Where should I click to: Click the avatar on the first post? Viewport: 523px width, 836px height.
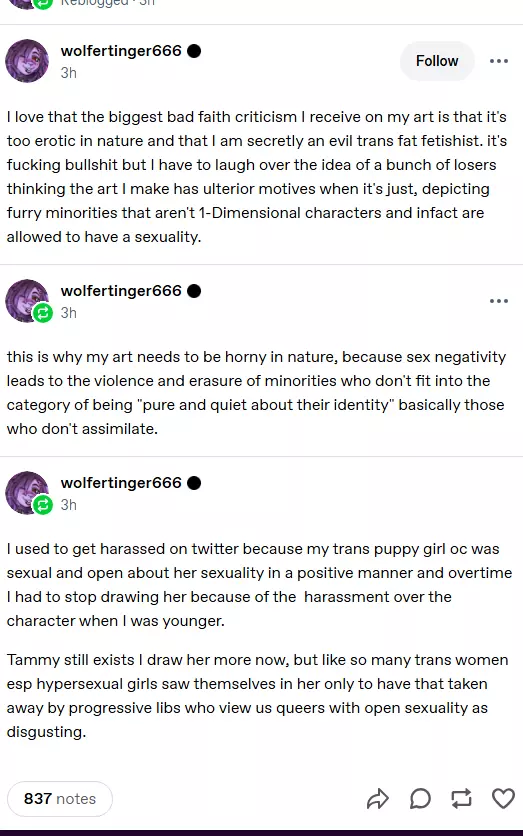pos(27,61)
